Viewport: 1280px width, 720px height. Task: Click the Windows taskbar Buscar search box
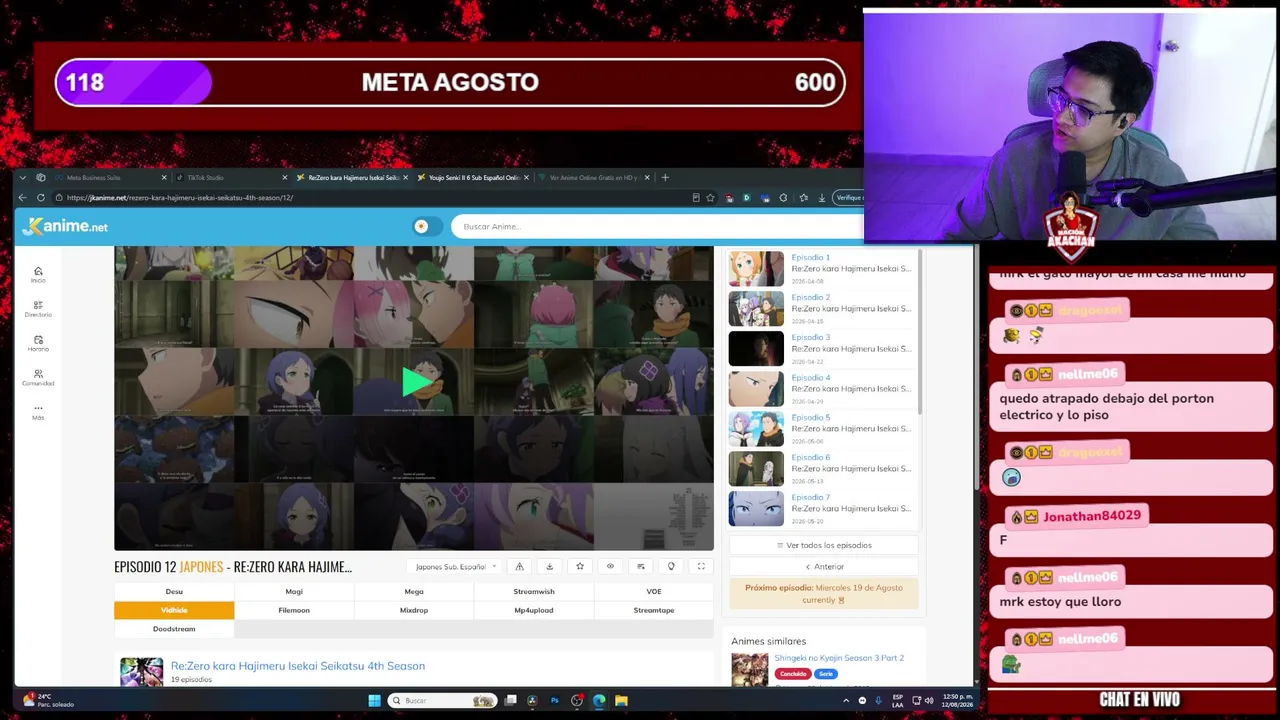coord(442,701)
